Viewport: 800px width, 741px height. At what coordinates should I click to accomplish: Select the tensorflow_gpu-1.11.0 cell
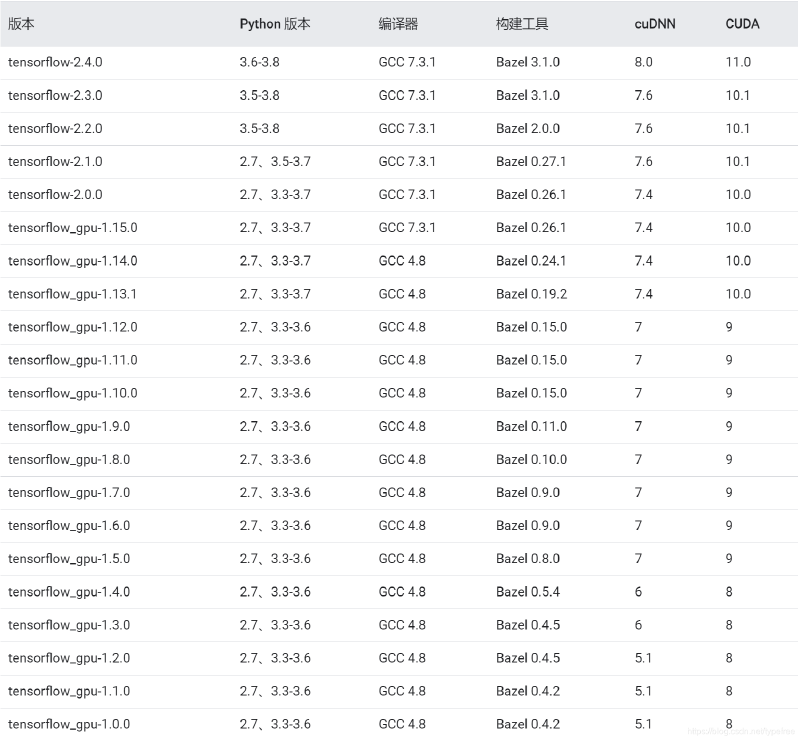pos(72,360)
